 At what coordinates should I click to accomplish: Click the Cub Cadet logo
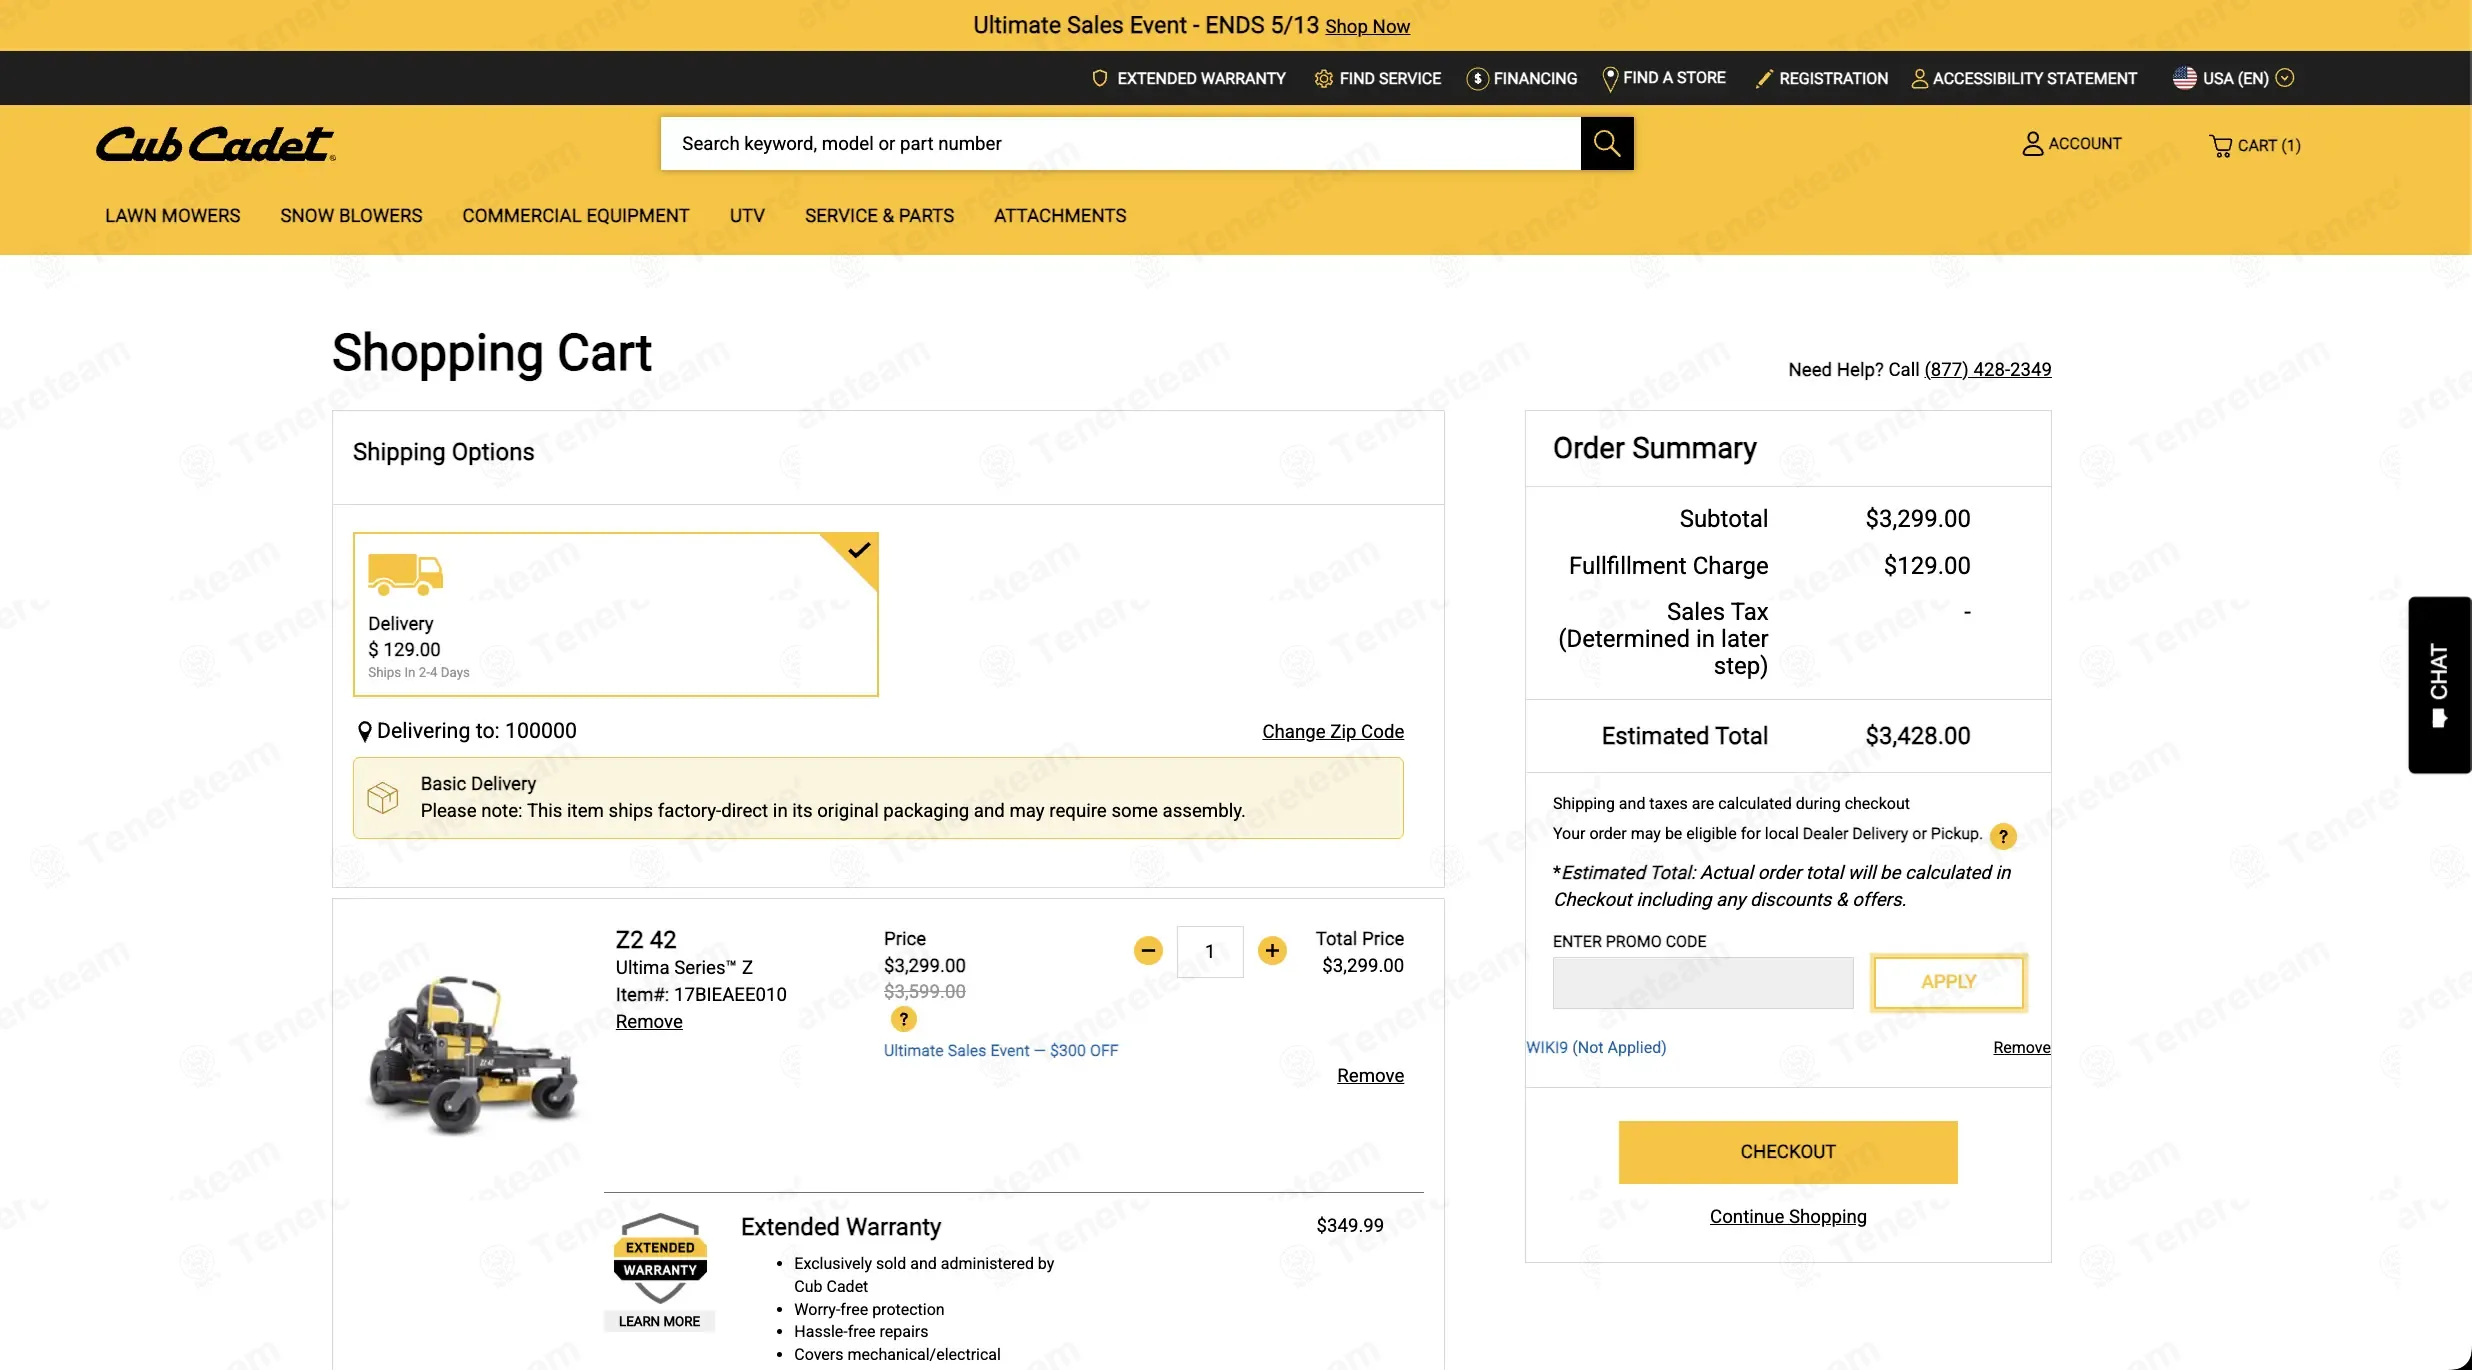(x=215, y=144)
